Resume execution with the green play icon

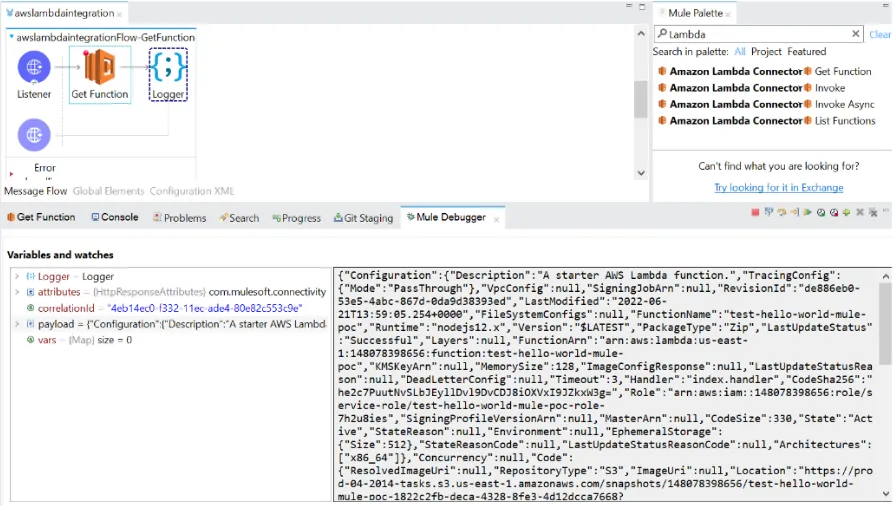[x=808, y=213]
